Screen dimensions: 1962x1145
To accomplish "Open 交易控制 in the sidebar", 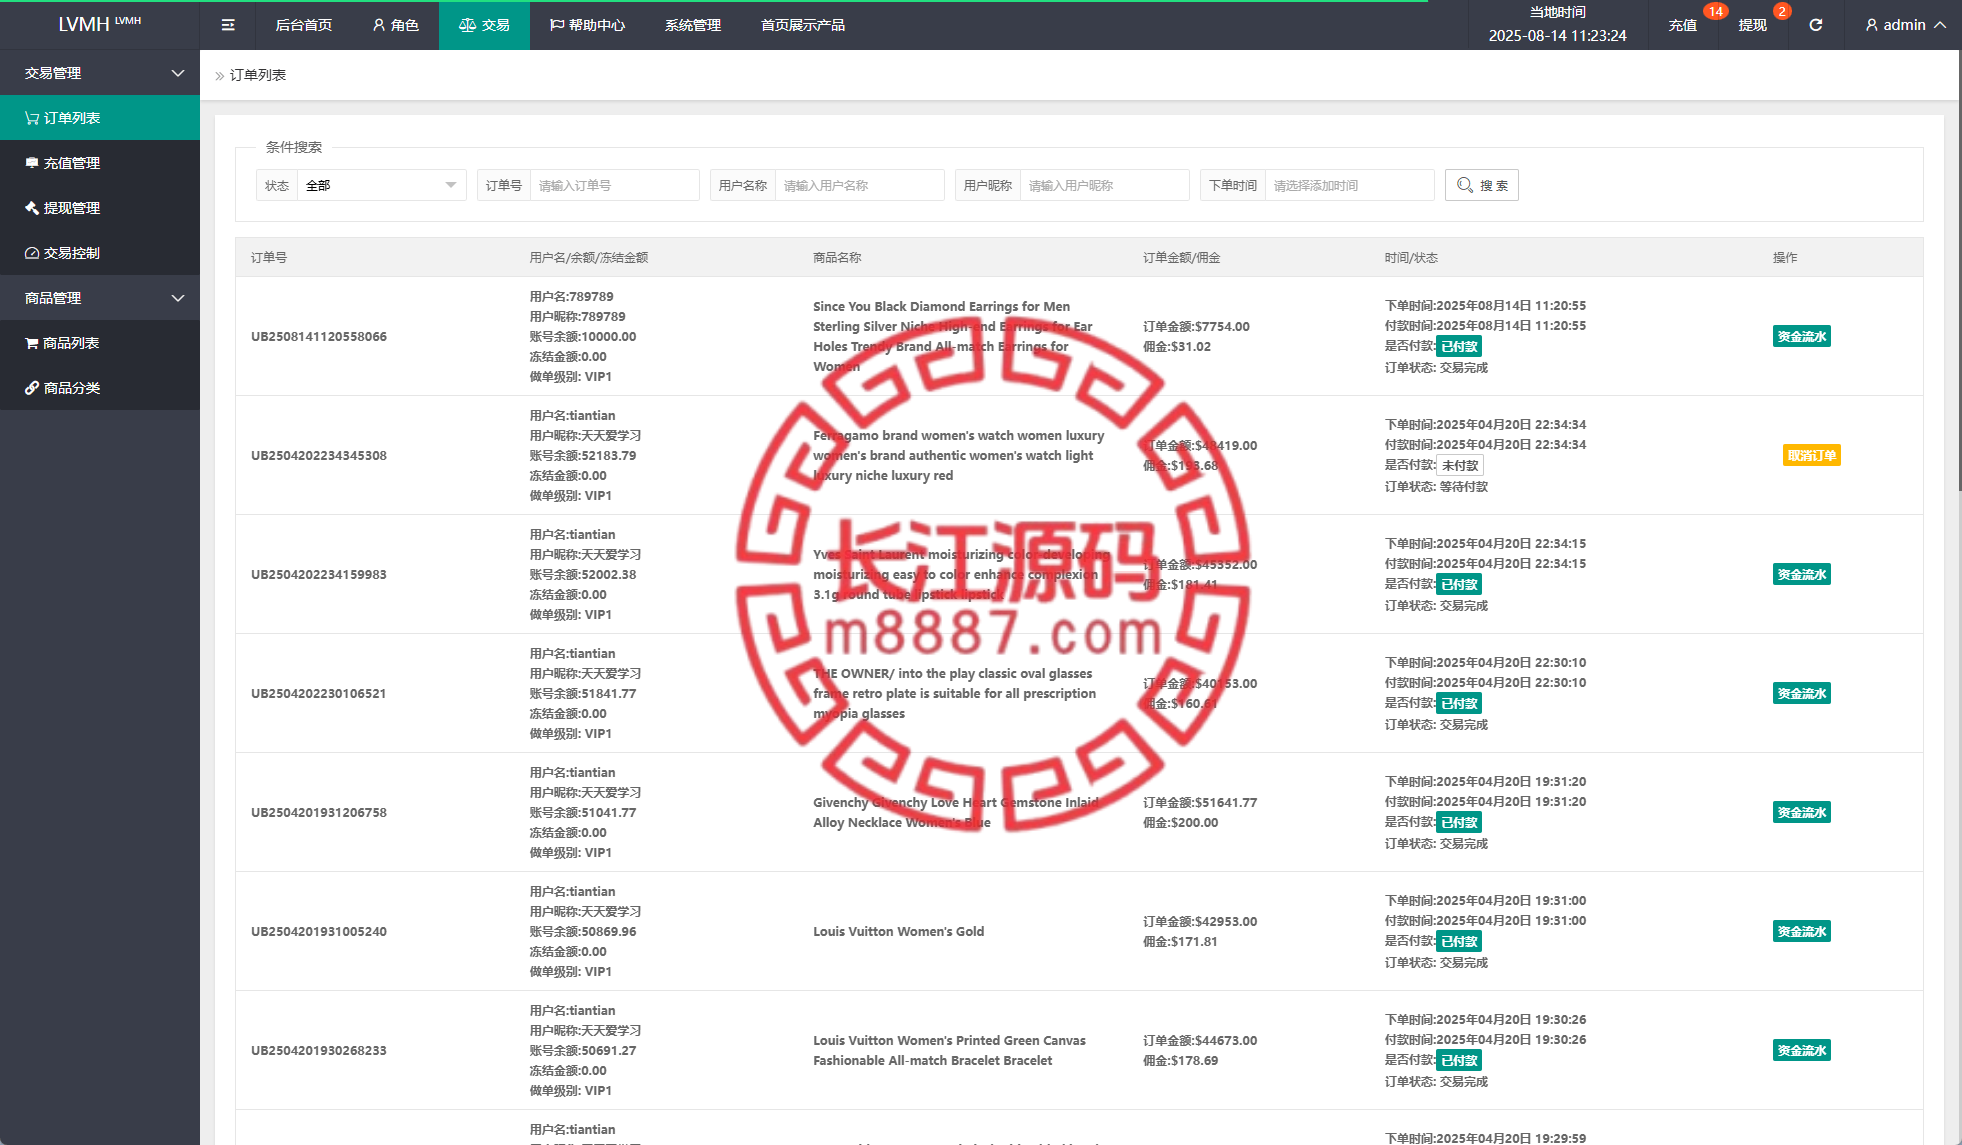I will (100, 253).
